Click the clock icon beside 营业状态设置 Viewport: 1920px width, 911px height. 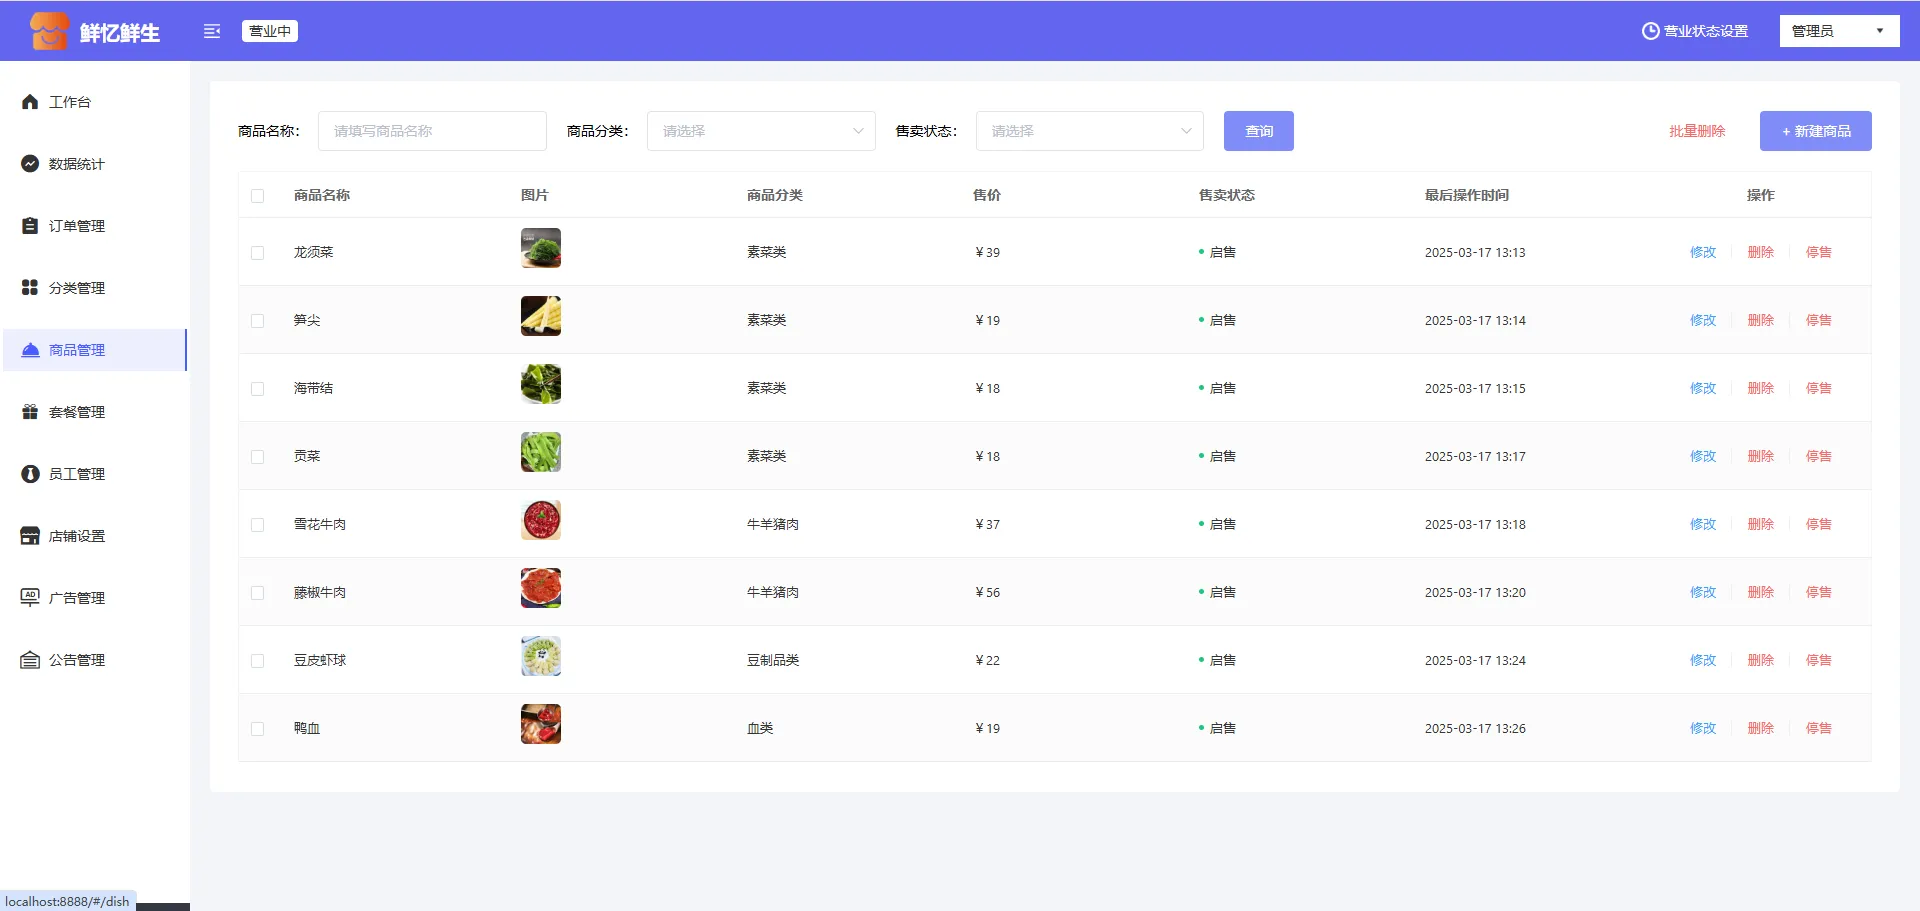[1650, 31]
